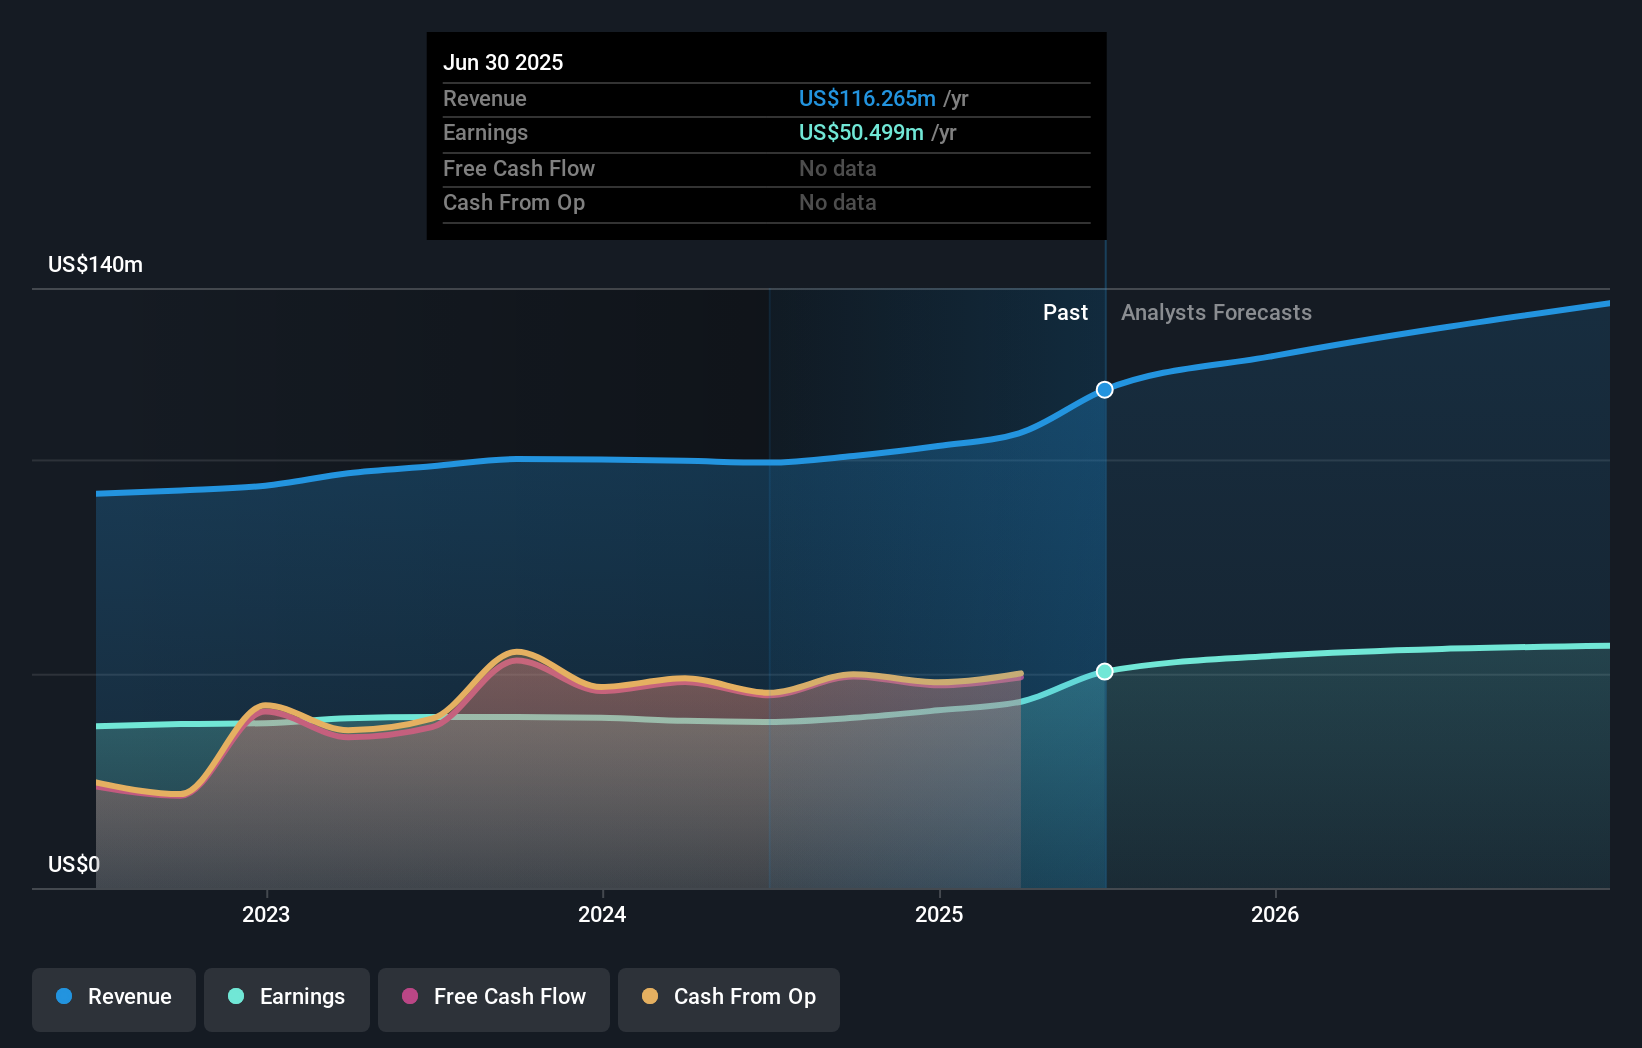Toggle the Revenue legend series
Image resolution: width=1642 pixels, height=1048 pixels.
[114, 999]
